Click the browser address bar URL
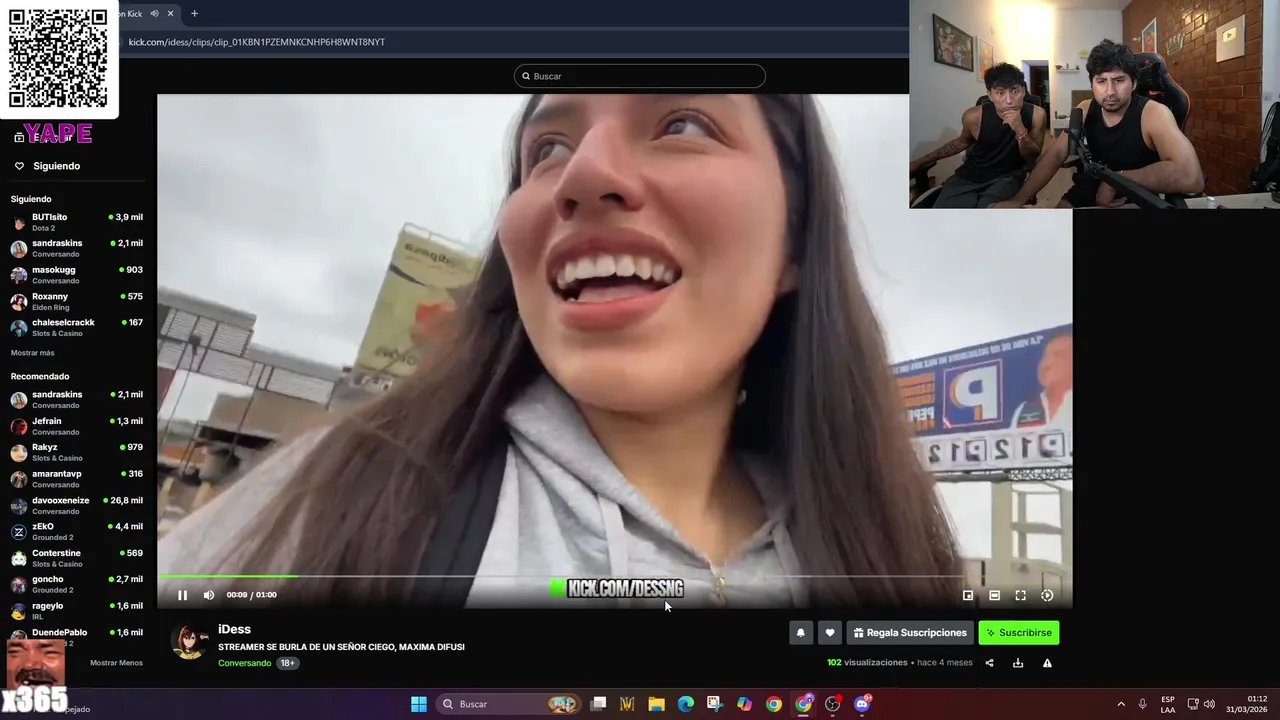 click(x=257, y=42)
